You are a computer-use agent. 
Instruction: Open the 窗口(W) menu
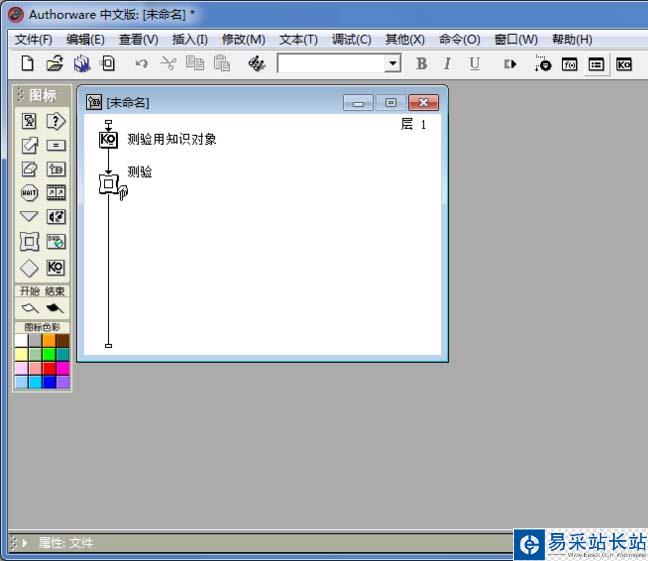(516, 40)
